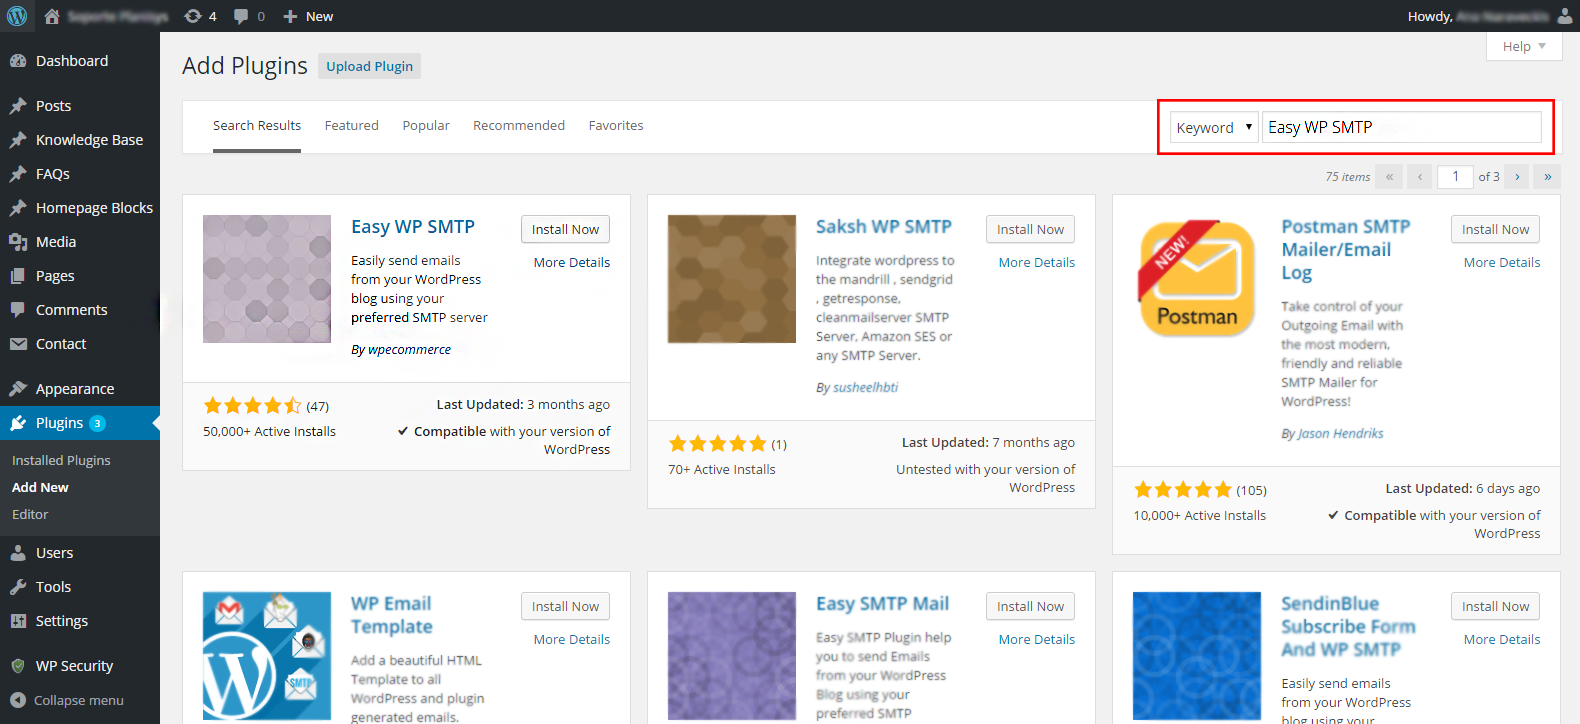
Task: Click the current page number field
Action: pos(1455,177)
